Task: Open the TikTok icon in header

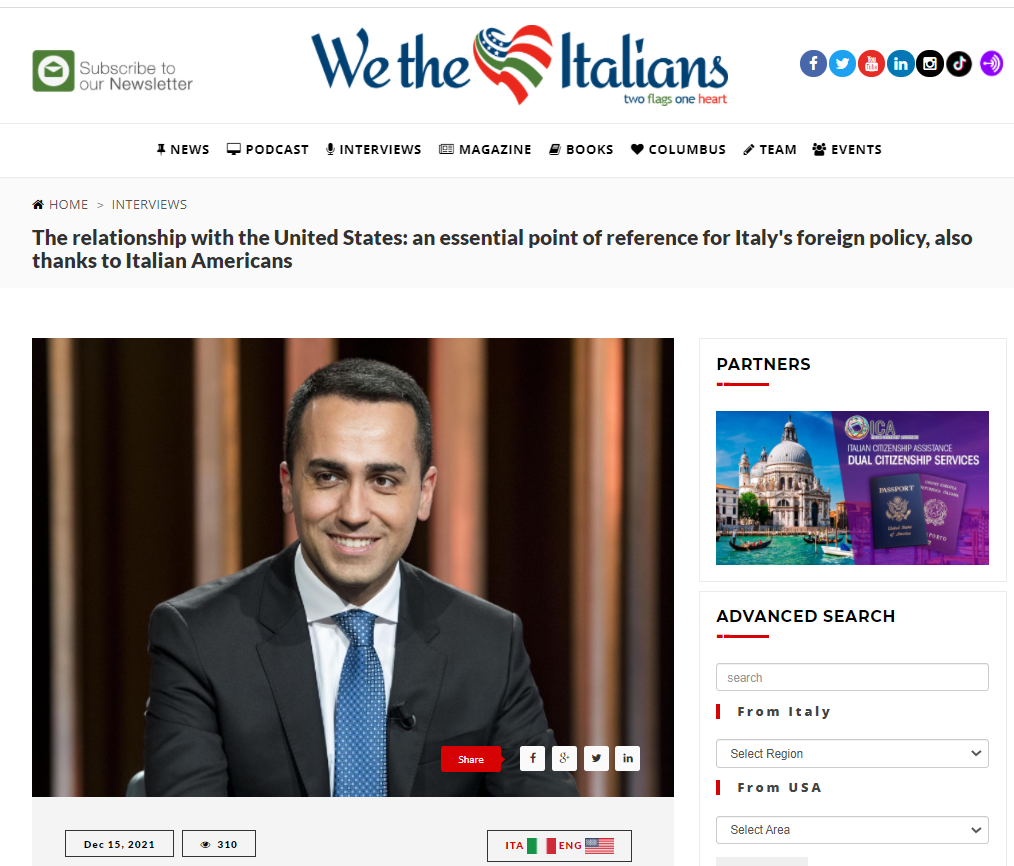Action: pos(959,63)
